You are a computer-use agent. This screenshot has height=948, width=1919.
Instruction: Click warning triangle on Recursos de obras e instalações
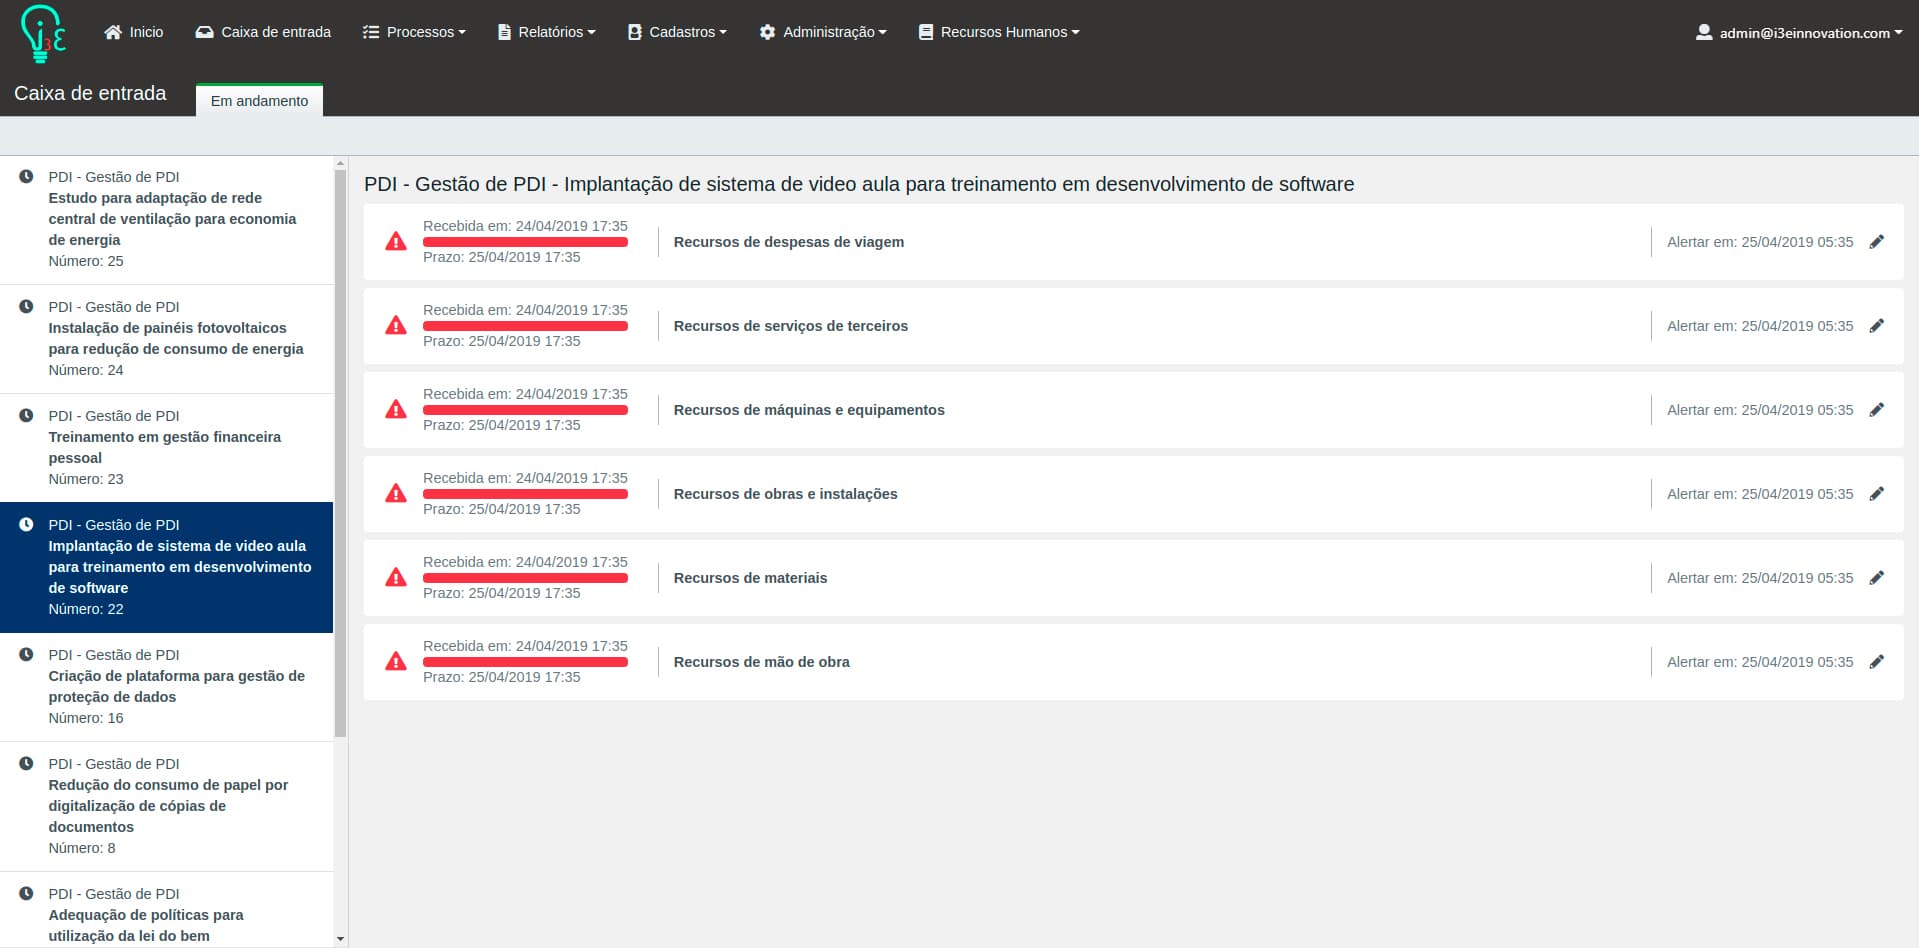396,494
